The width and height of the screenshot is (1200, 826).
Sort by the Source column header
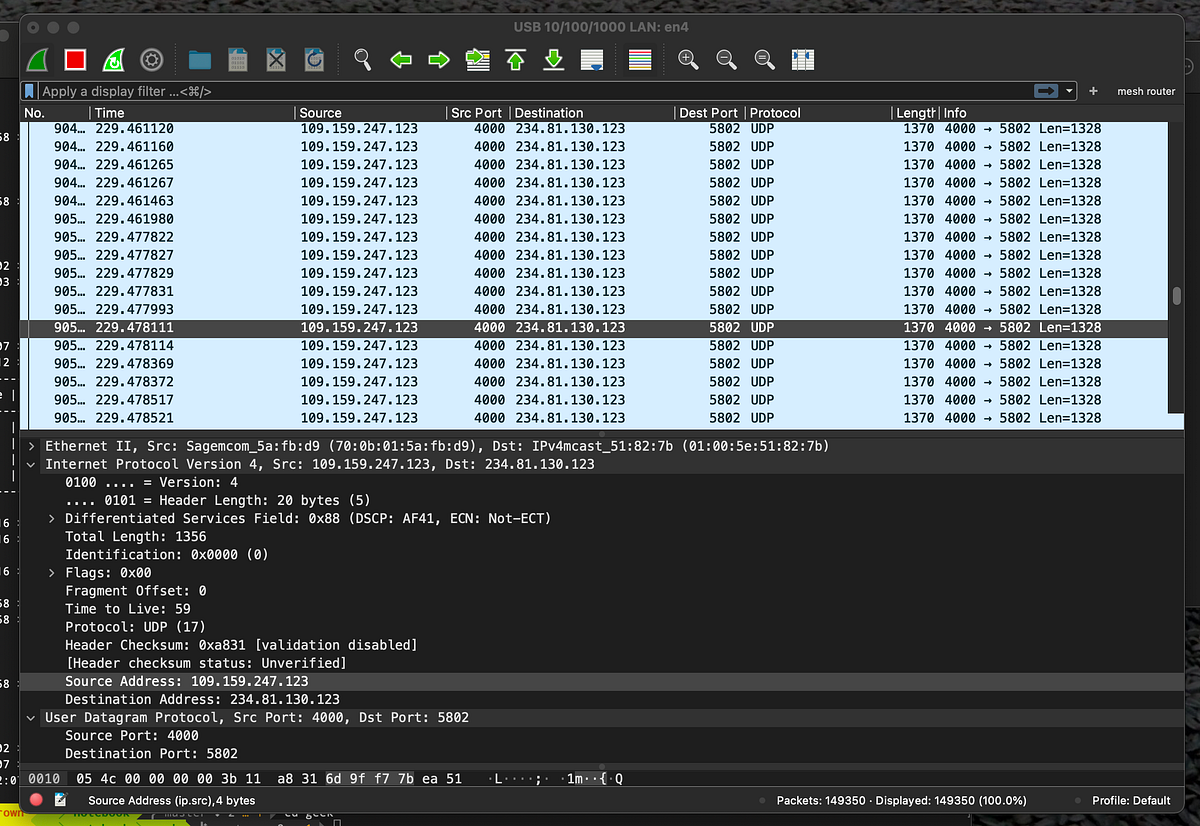pos(371,113)
